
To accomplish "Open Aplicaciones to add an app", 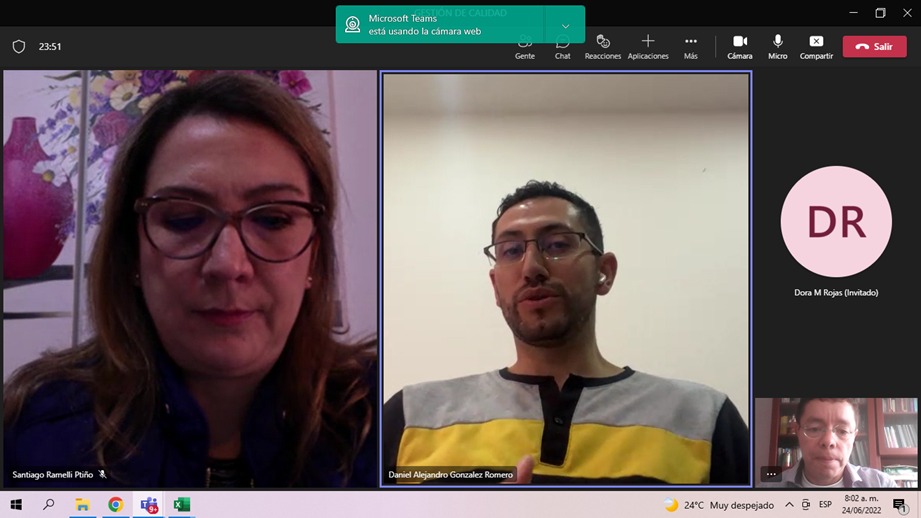I will pos(648,47).
